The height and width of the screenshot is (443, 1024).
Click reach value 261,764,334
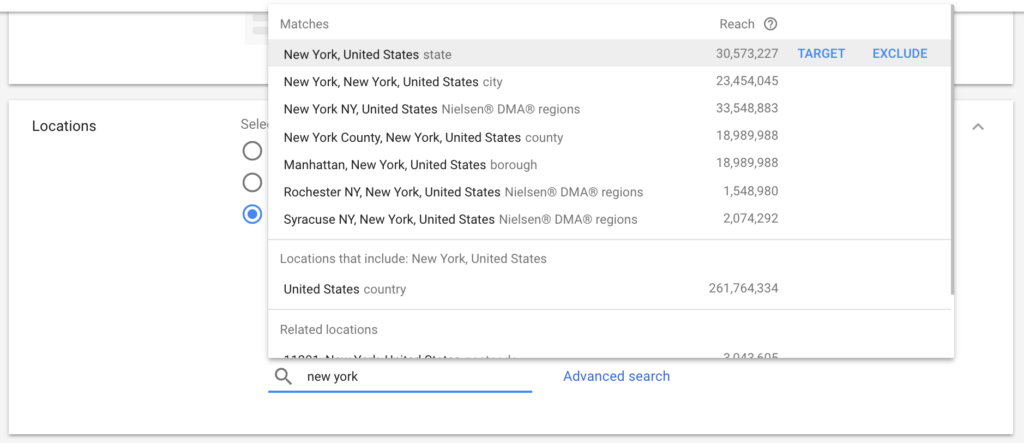pyautogui.click(x=743, y=288)
